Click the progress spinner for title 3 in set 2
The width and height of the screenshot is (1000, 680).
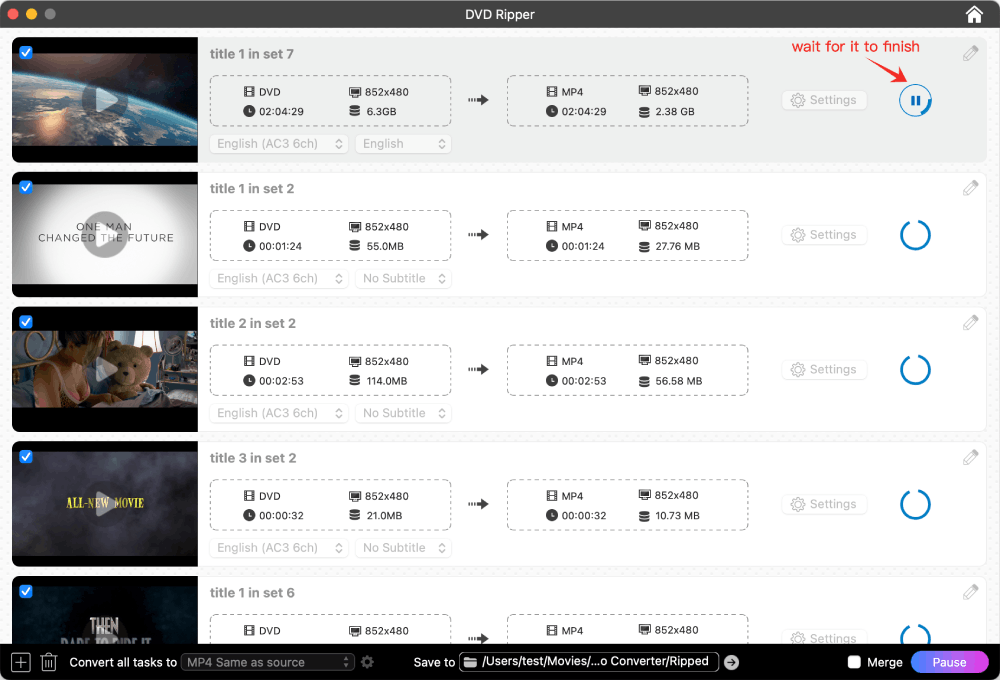915,504
